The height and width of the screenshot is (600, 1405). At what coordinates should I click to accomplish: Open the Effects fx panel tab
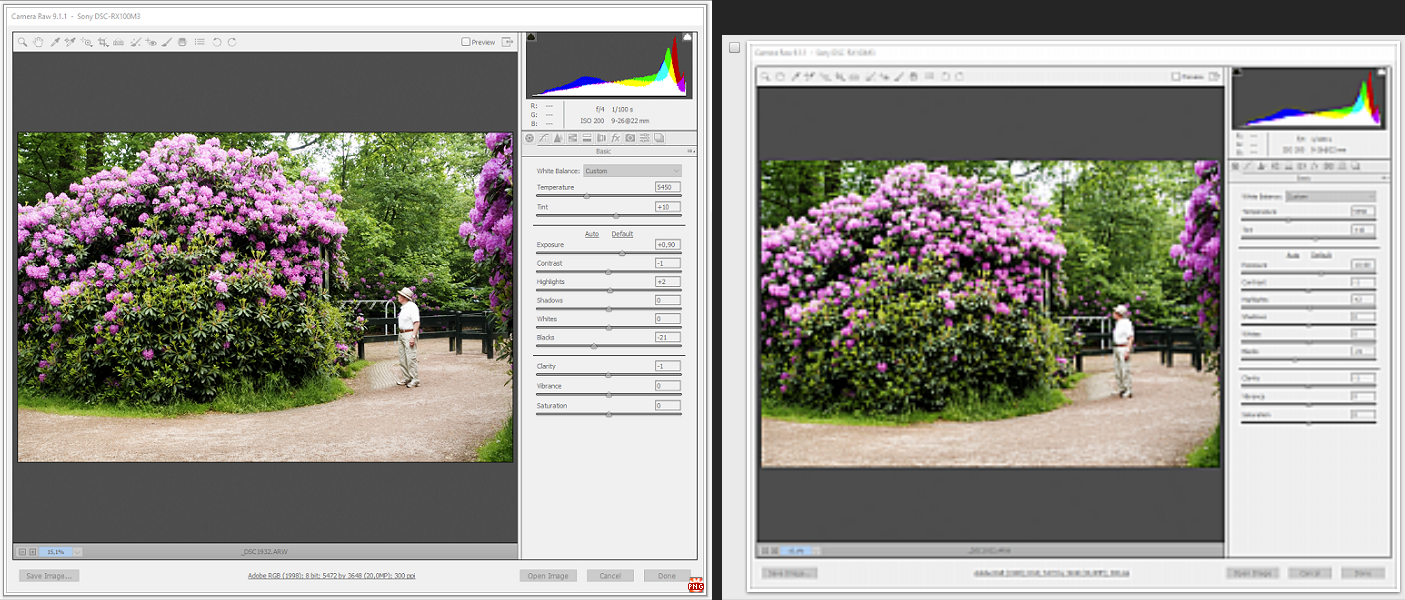coord(616,138)
